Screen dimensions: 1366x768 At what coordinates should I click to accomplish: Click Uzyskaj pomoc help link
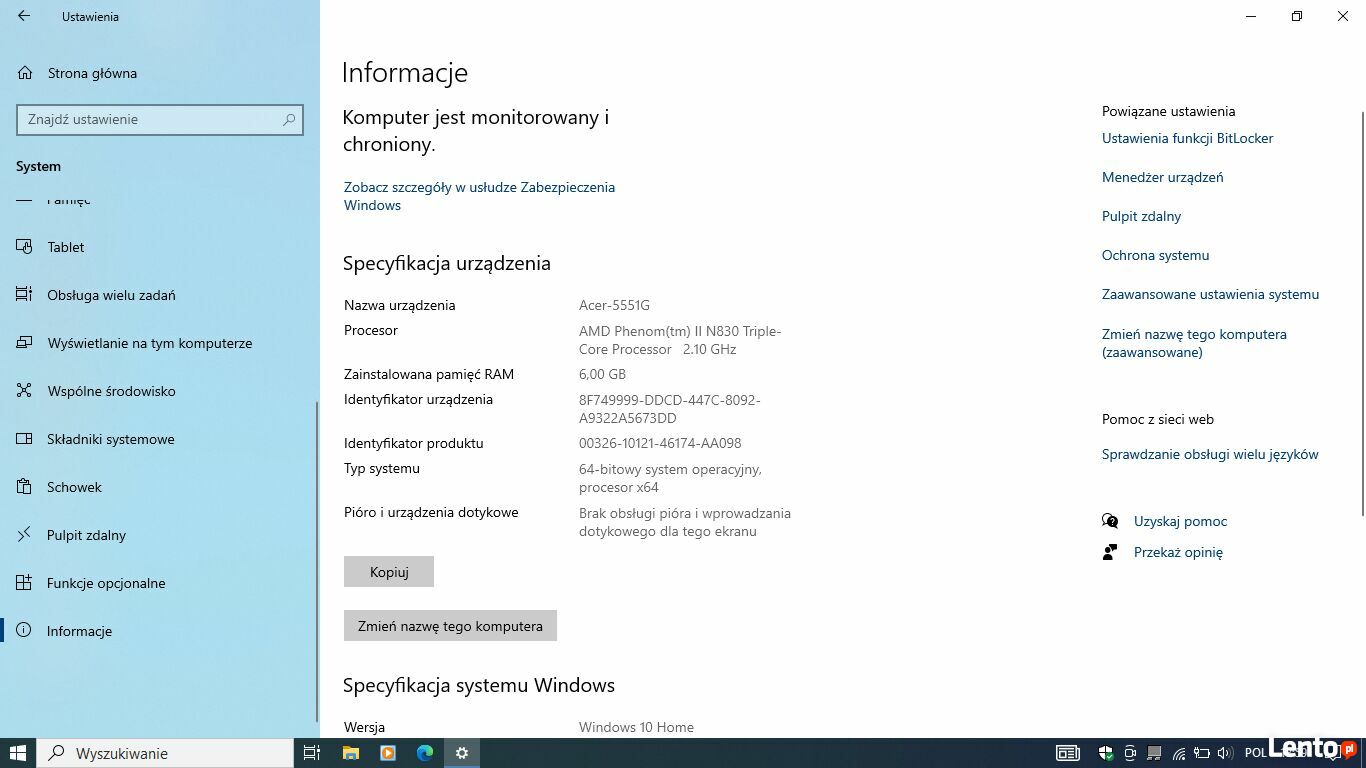click(x=1180, y=521)
